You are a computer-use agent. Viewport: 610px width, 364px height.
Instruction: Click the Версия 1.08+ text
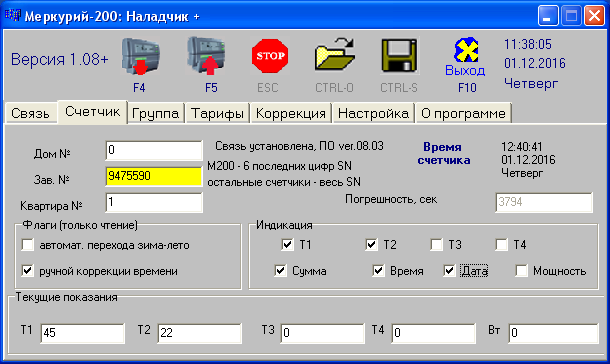point(60,59)
